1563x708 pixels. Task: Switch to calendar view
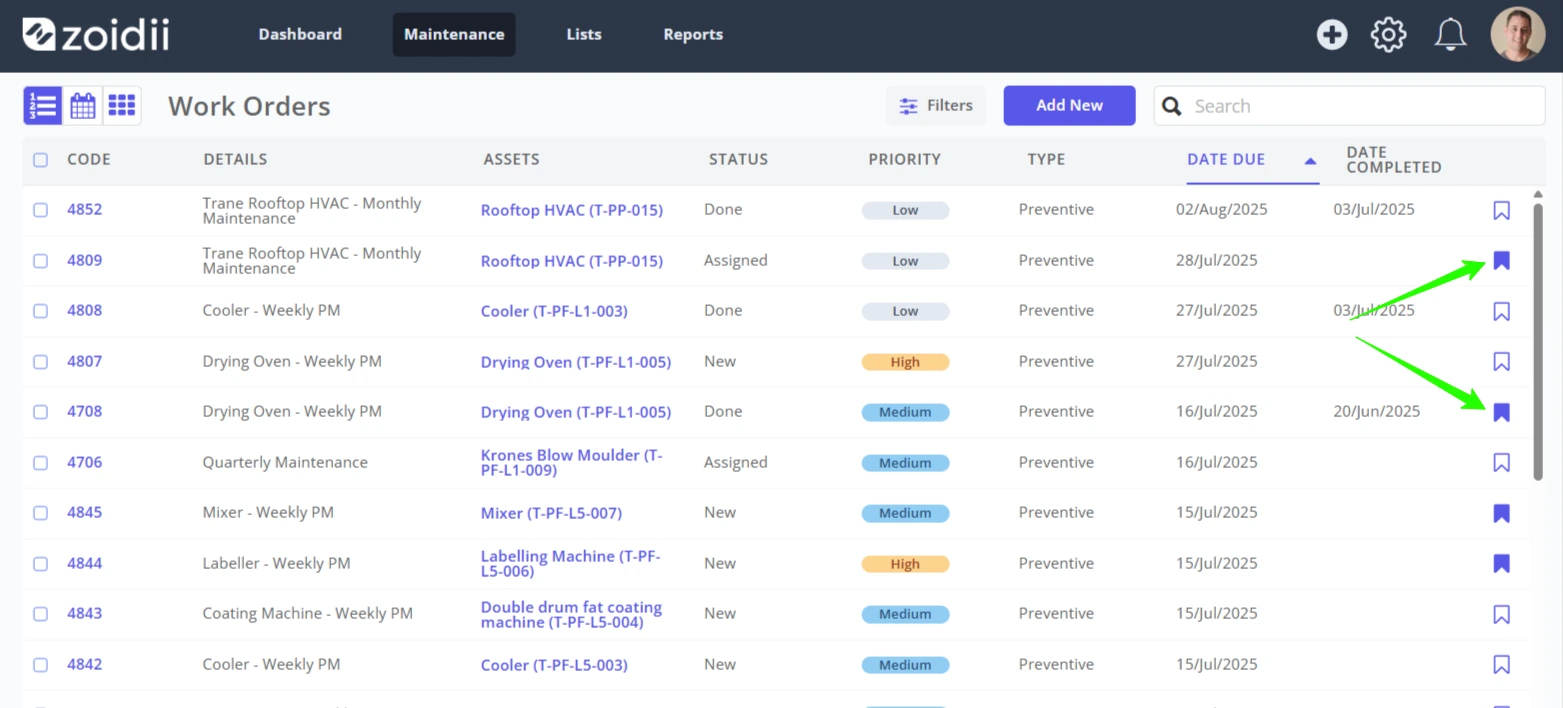pyautogui.click(x=83, y=105)
